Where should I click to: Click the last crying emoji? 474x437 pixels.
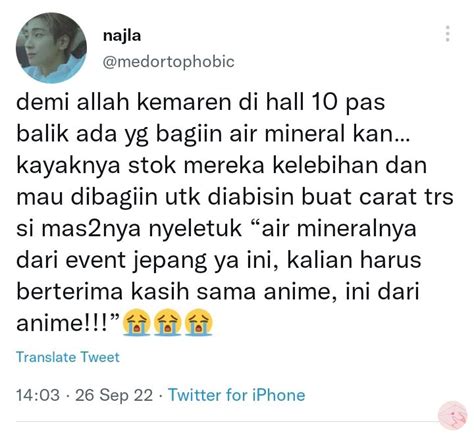(x=199, y=322)
